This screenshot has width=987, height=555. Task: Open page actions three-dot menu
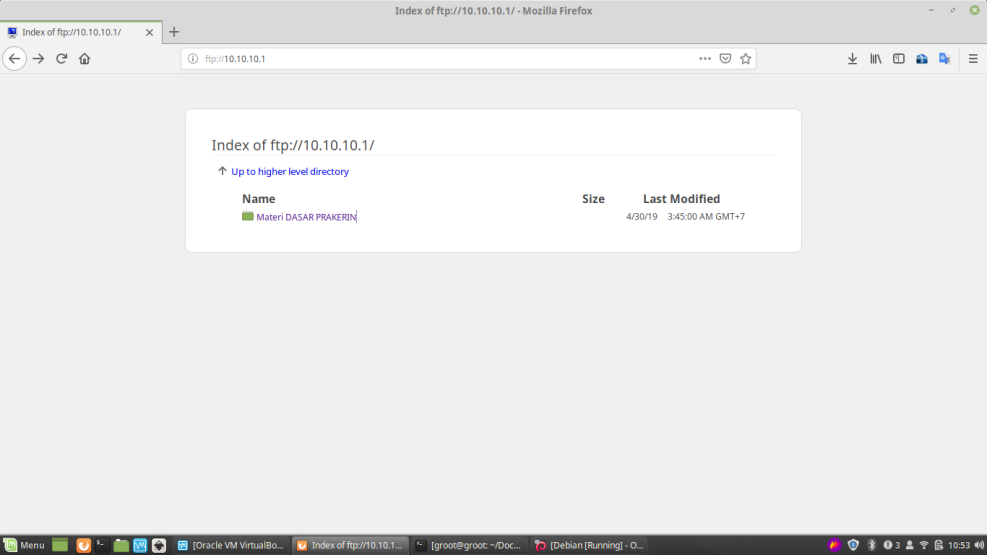705,59
